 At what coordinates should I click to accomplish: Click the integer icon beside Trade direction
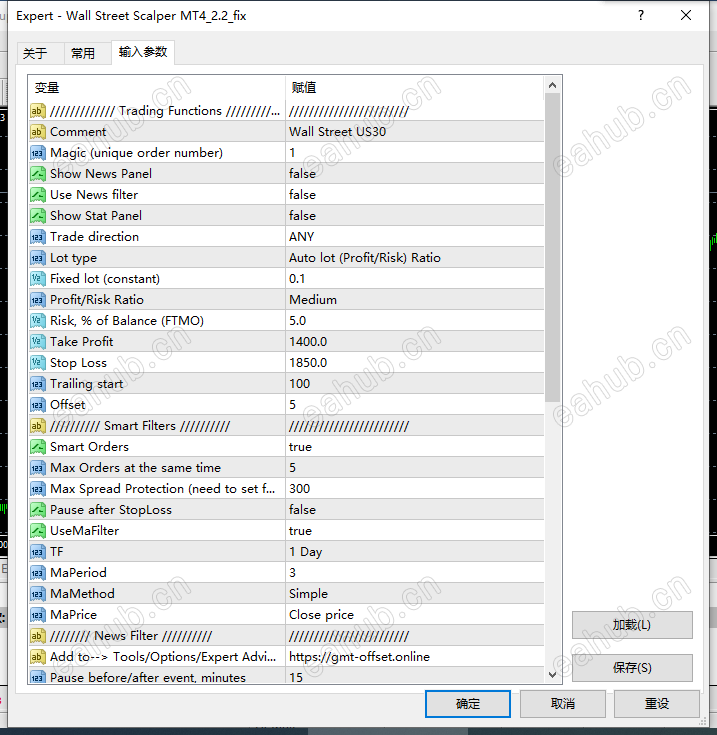click(x=38, y=237)
